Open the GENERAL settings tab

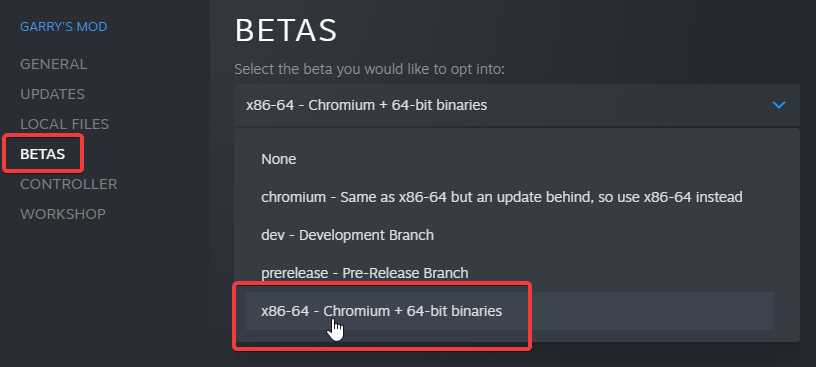click(x=54, y=64)
